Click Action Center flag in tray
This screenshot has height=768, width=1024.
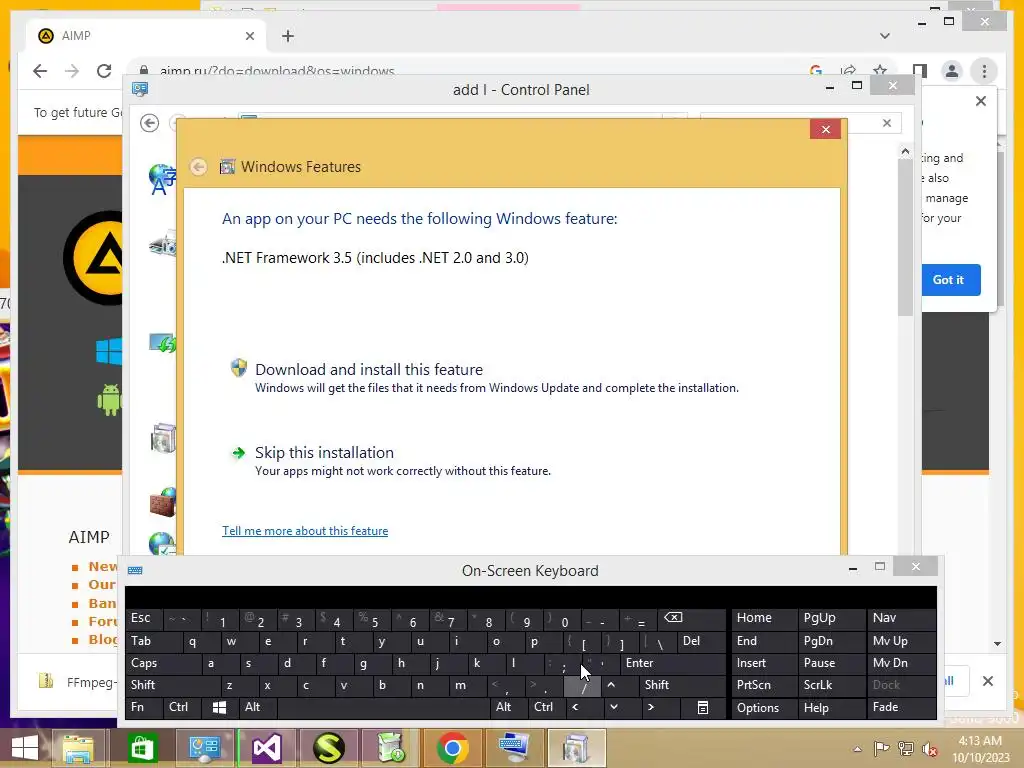point(881,749)
